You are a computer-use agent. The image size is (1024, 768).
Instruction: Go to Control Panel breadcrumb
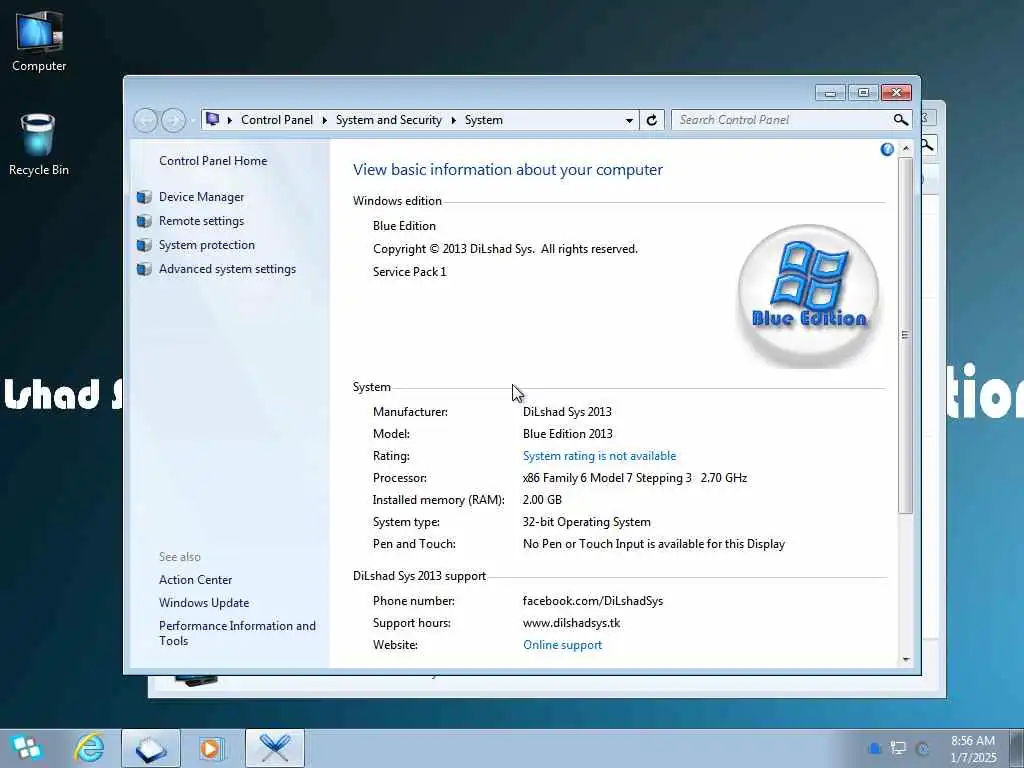coord(277,120)
